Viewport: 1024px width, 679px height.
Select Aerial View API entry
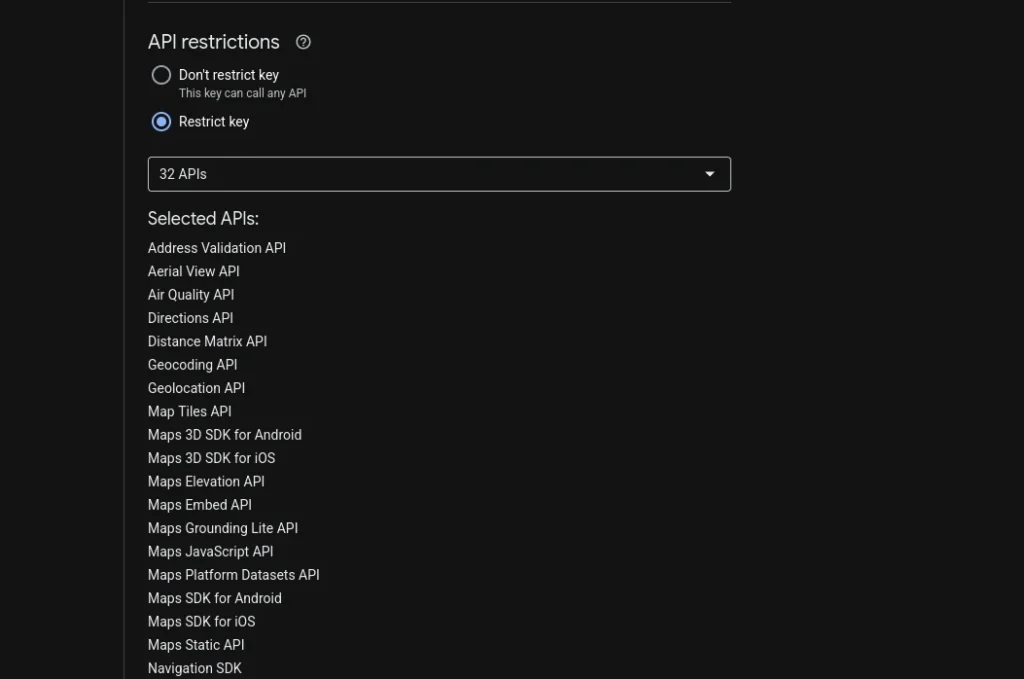(194, 271)
